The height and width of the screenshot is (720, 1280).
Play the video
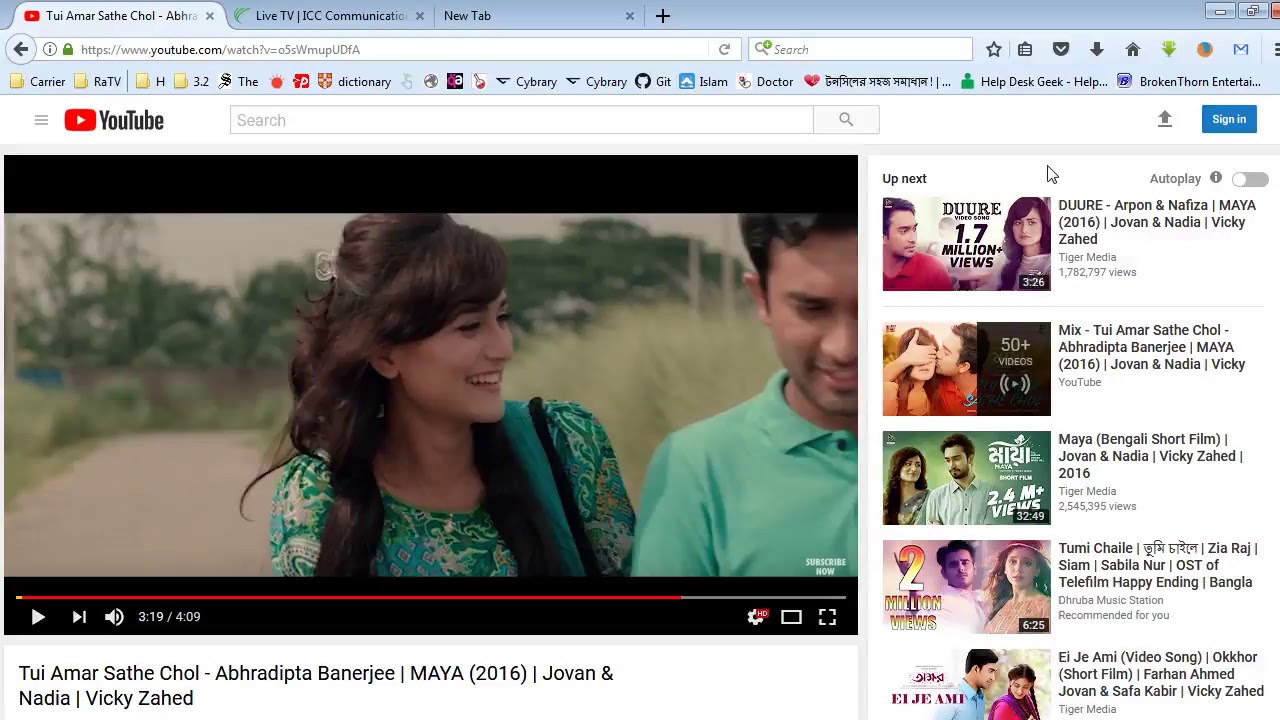tap(38, 617)
